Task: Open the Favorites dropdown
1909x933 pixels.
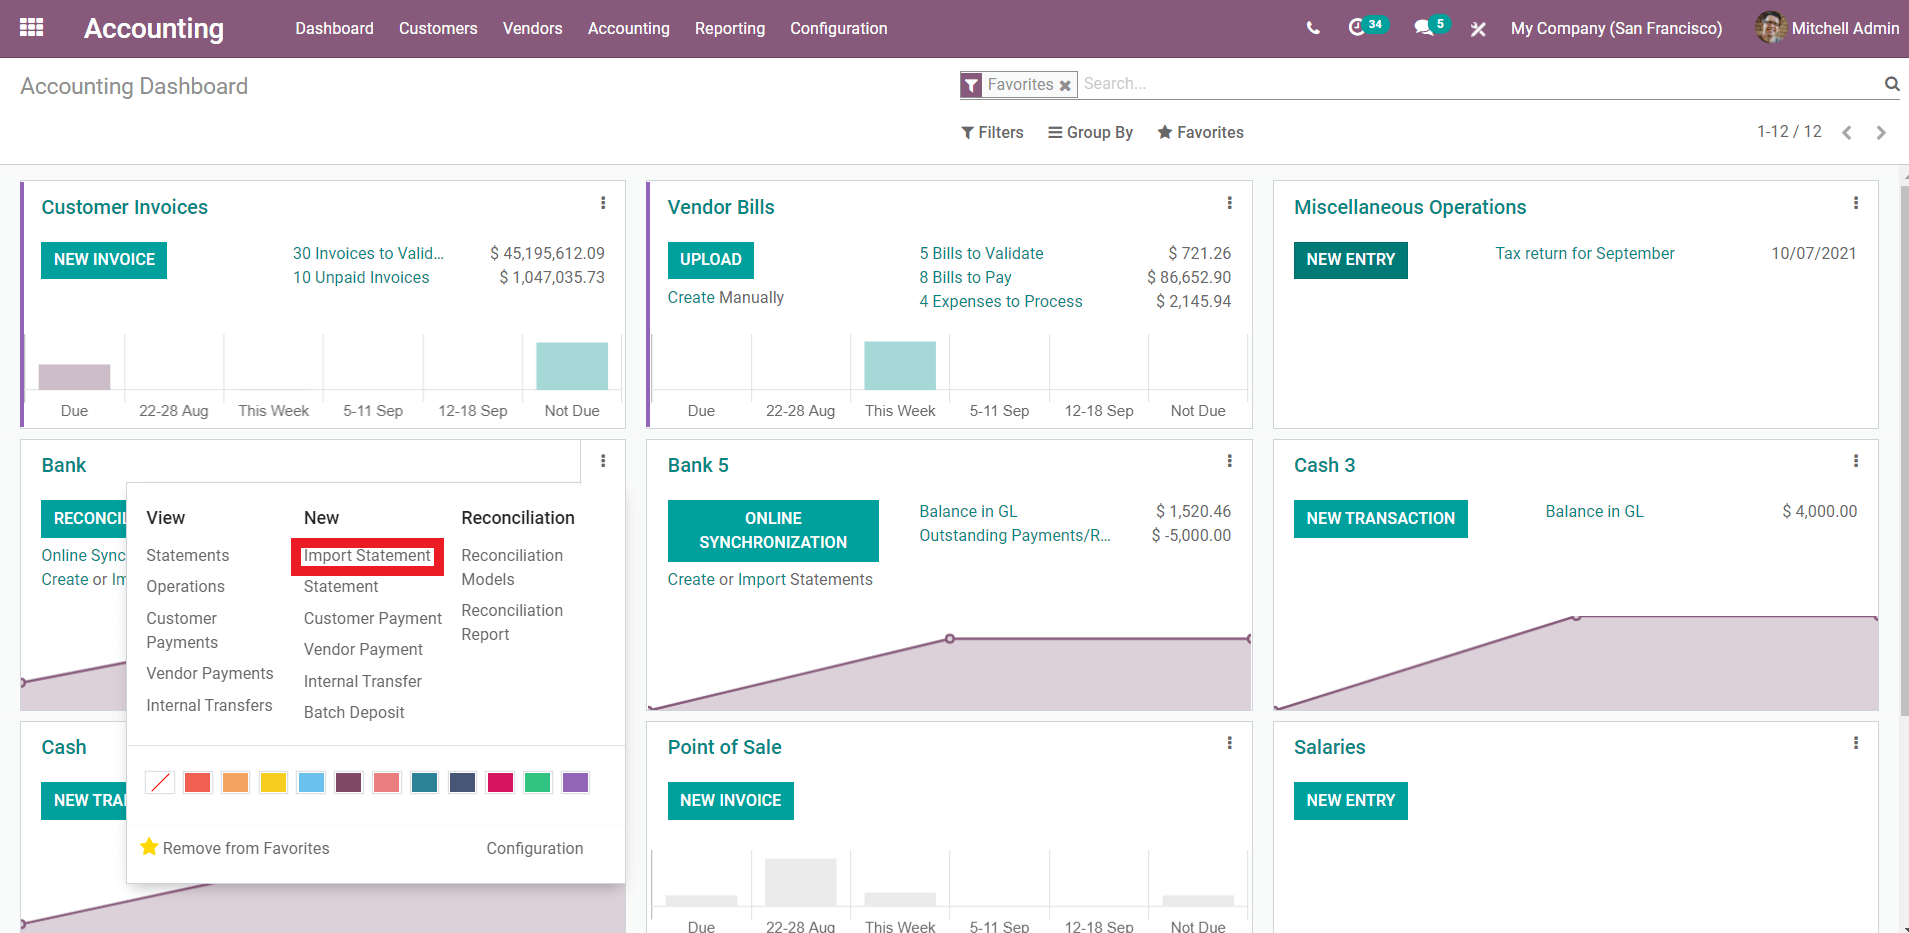Action: click(1200, 132)
